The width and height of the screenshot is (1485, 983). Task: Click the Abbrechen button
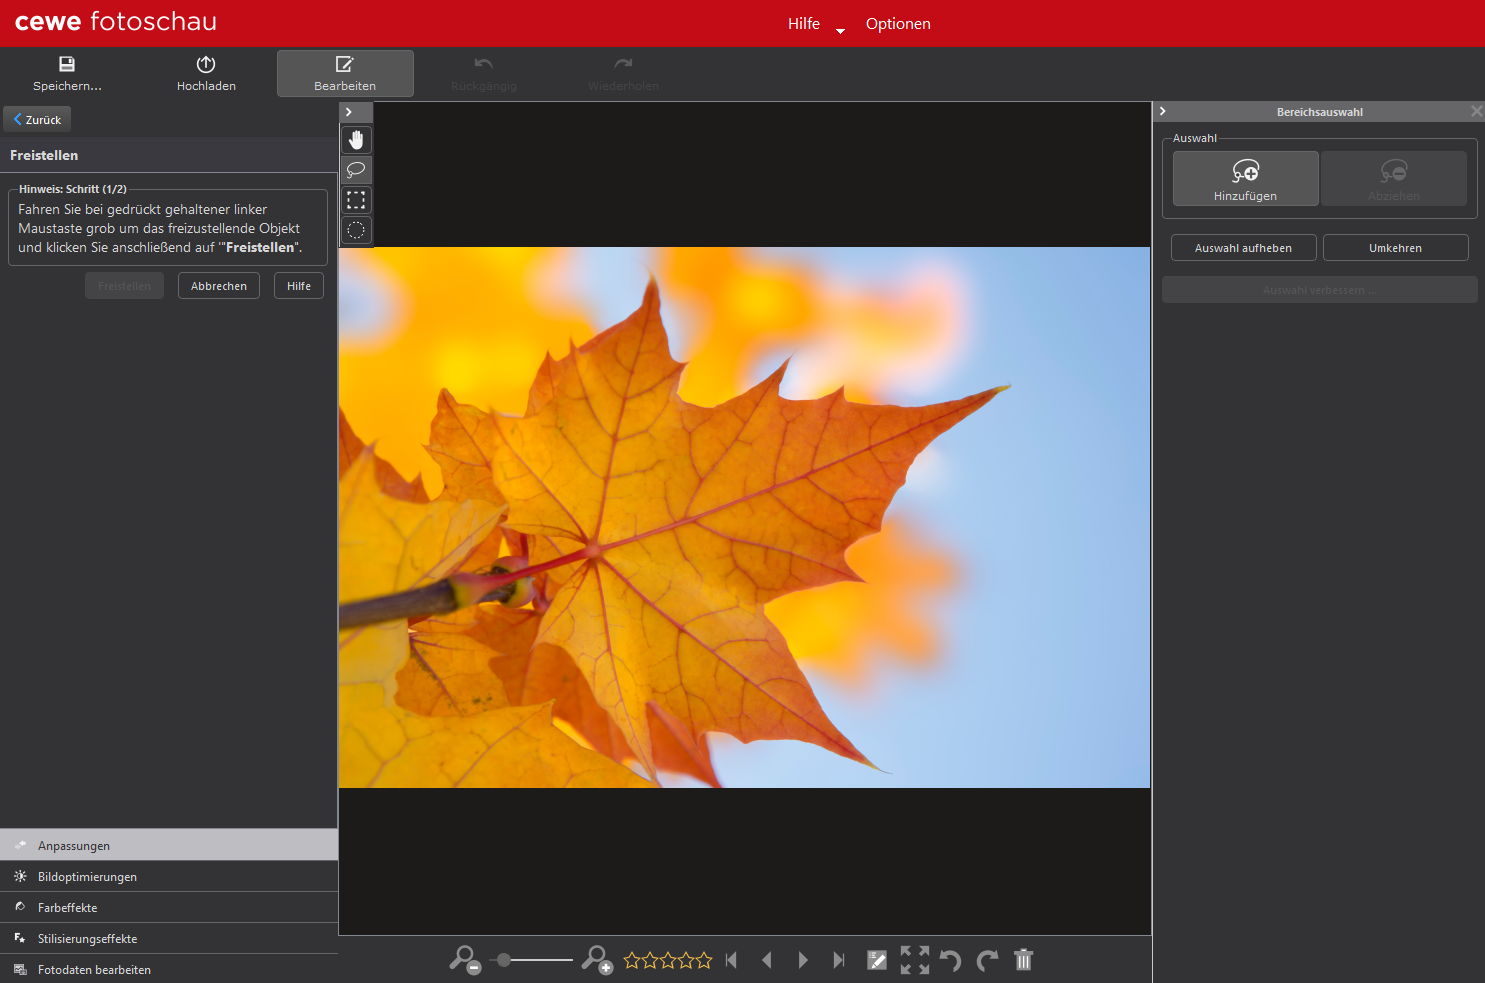tap(219, 286)
